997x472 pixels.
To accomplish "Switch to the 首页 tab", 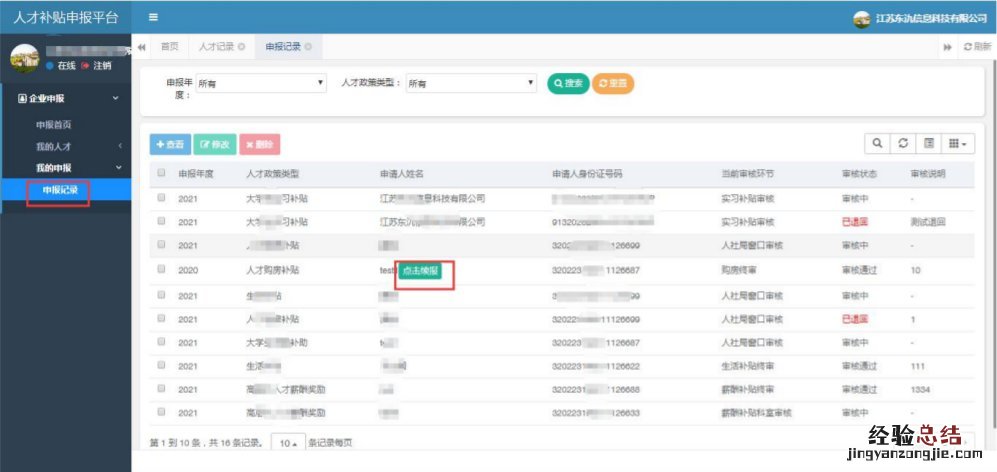I will [170, 47].
